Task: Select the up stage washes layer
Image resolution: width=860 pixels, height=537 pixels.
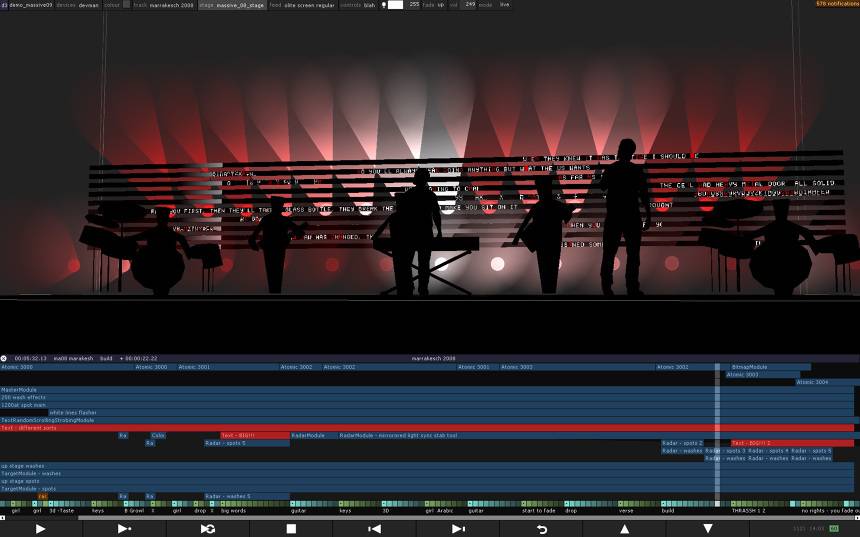Action: 427,466
